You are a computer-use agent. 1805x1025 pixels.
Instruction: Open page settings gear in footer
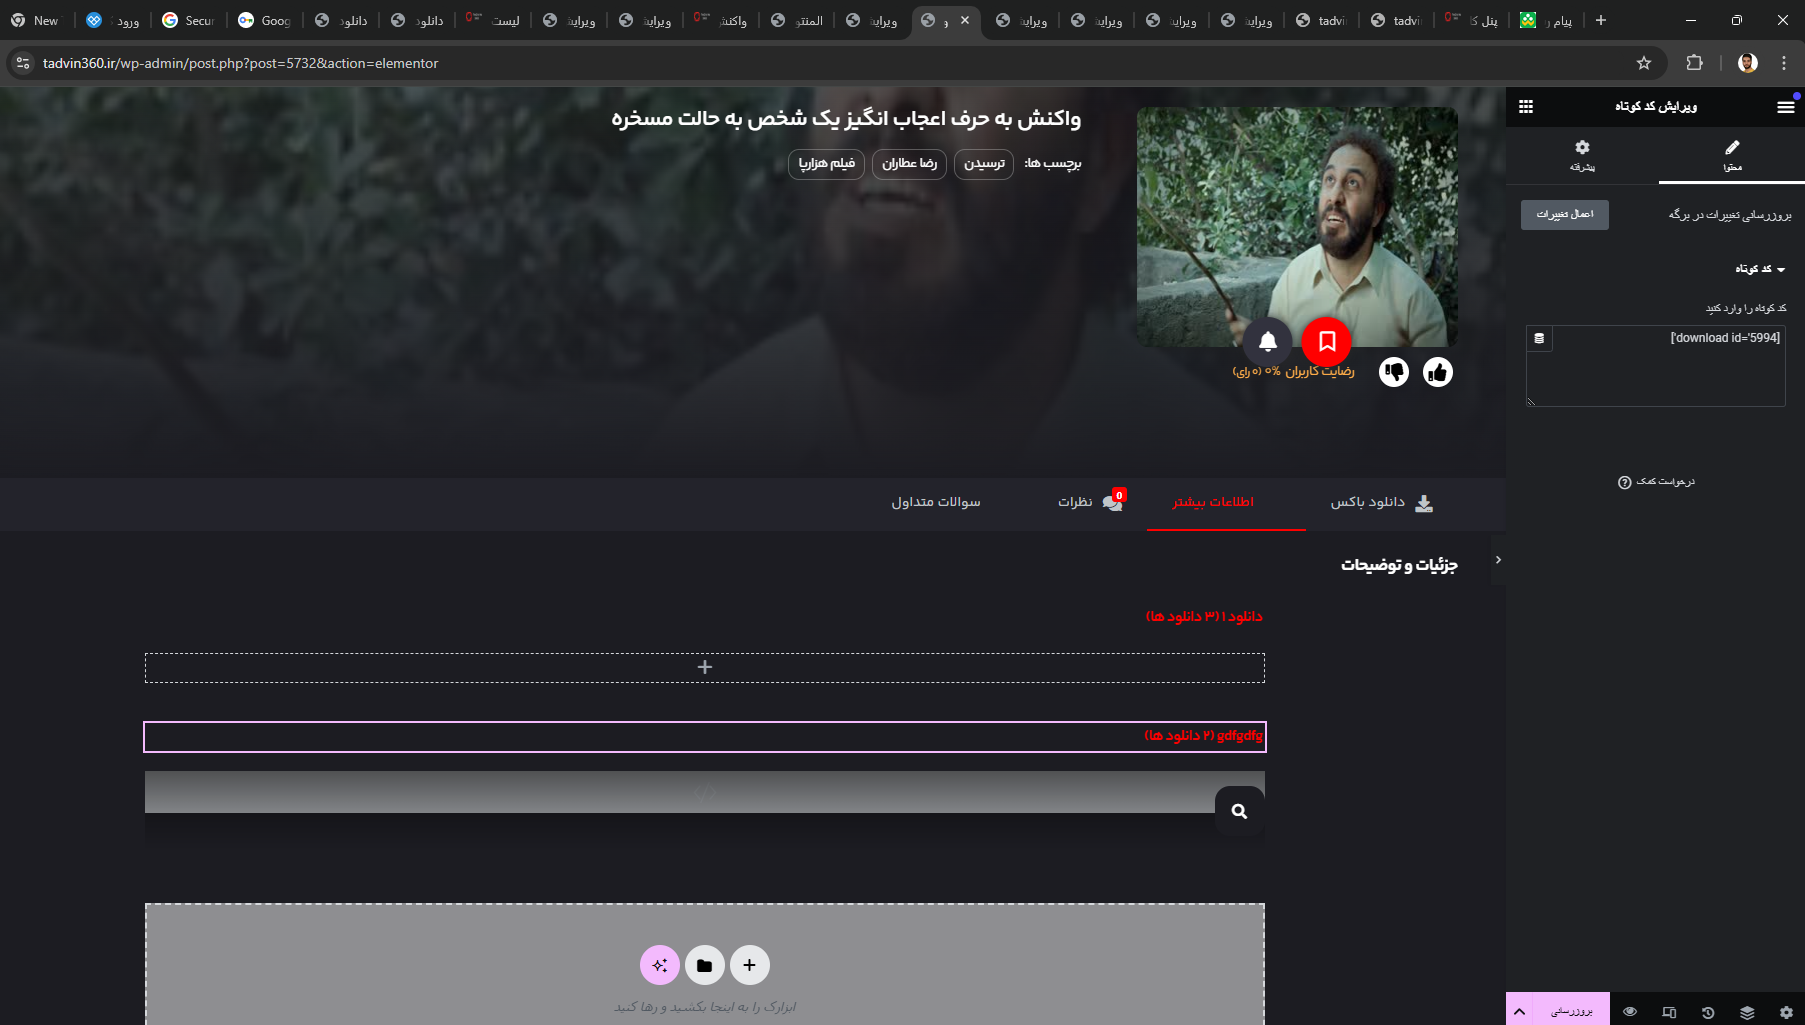click(1786, 1012)
